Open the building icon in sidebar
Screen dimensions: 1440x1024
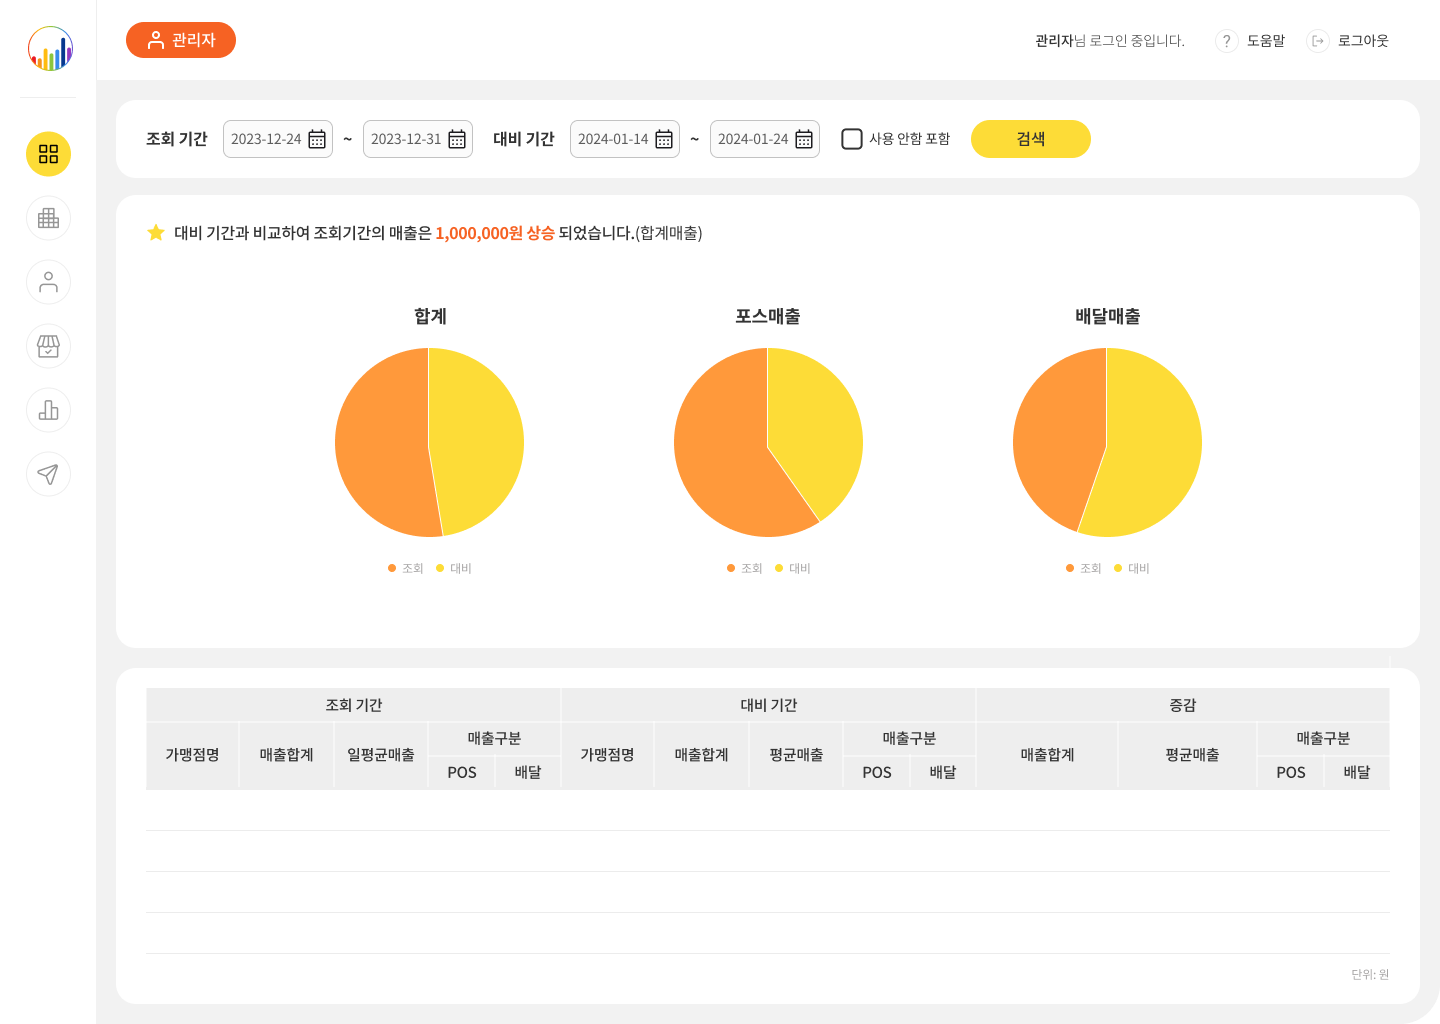coord(48,218)
